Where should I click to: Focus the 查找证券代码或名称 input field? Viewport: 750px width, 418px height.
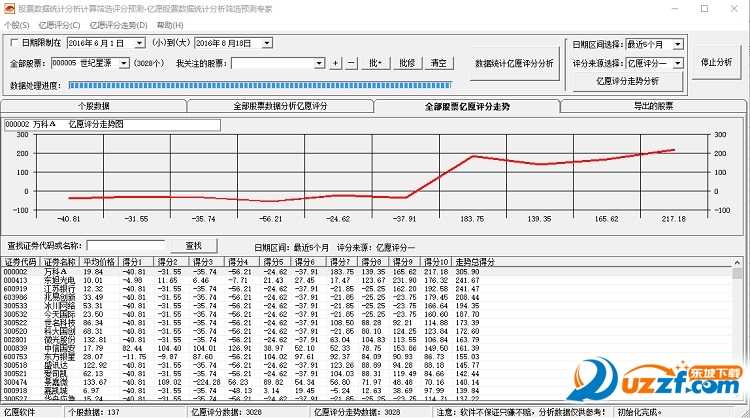click(126, 246)
